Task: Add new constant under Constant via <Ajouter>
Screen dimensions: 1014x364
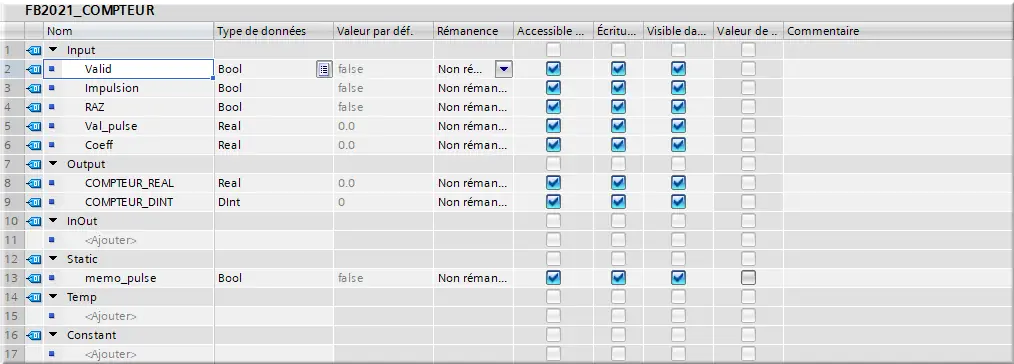Action: point(111,354)
